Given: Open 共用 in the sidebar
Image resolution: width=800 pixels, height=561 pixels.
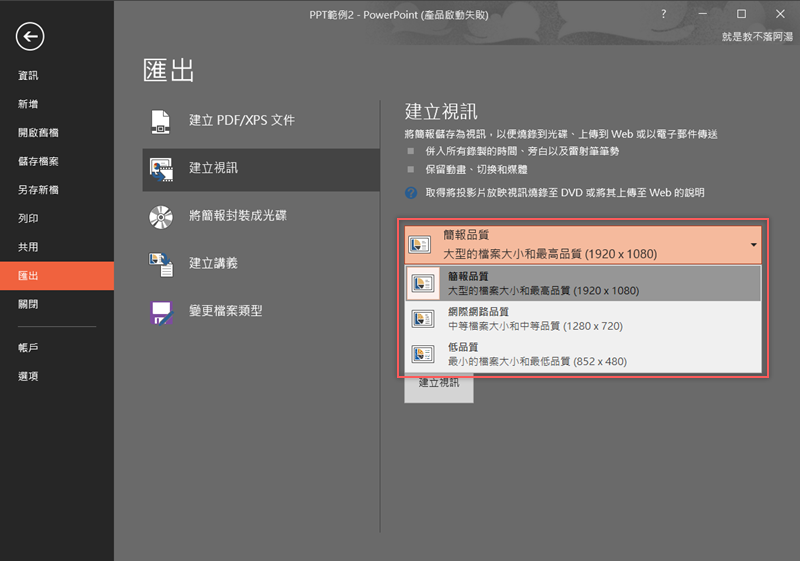Looking at the screenshot, I should pos(57,247).
